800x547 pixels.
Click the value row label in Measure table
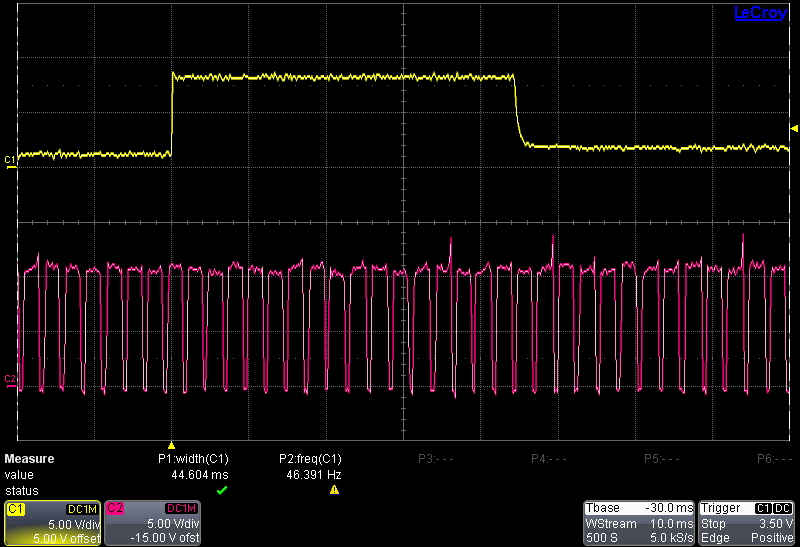tap(19, 475)
